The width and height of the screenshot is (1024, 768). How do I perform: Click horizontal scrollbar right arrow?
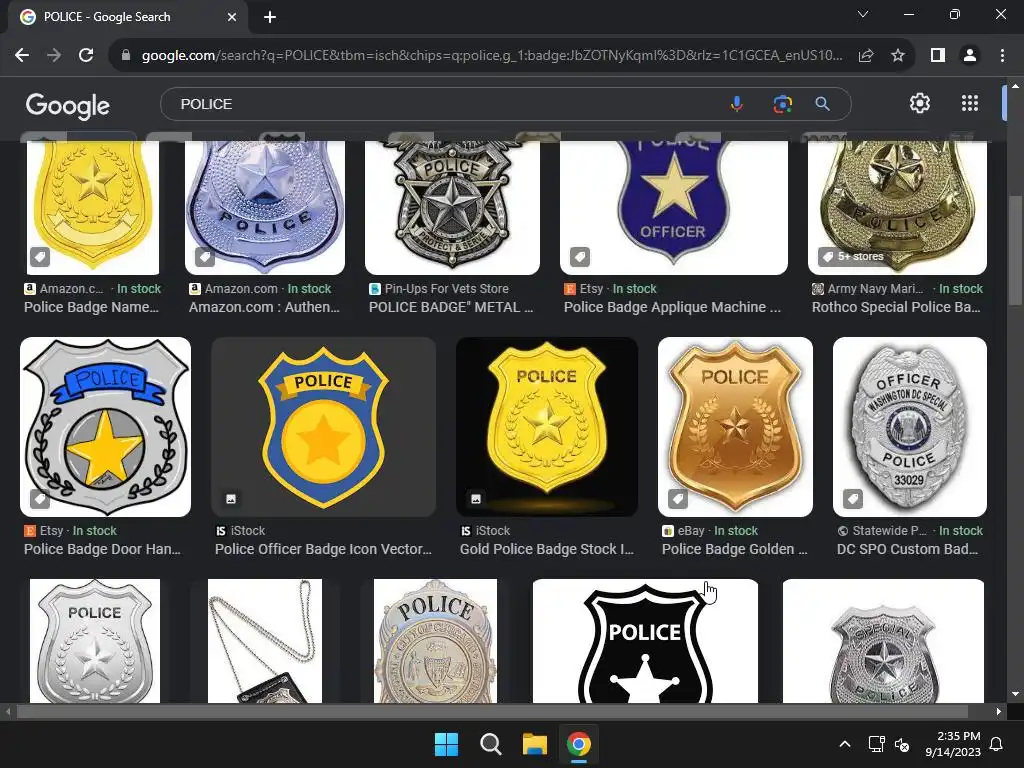tap(999, 711)
